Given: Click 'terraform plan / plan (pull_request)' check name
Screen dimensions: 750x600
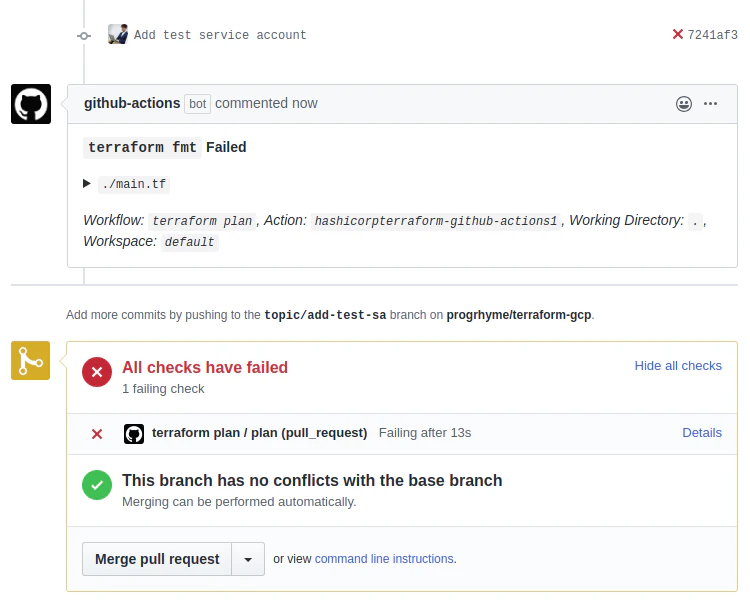Looking at the screenshot, I should pyautogui.click(x=260, y=433).
